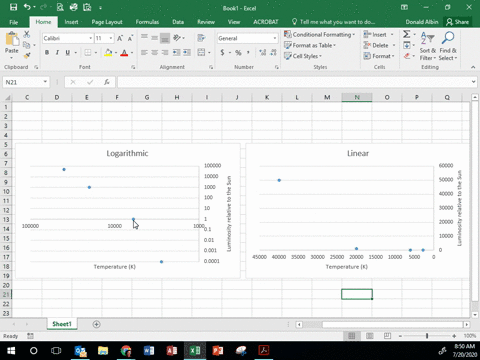The width and height of the screenshot is (480, 360).
Task: Open Windows Start menu
Action: pos(11,350)
